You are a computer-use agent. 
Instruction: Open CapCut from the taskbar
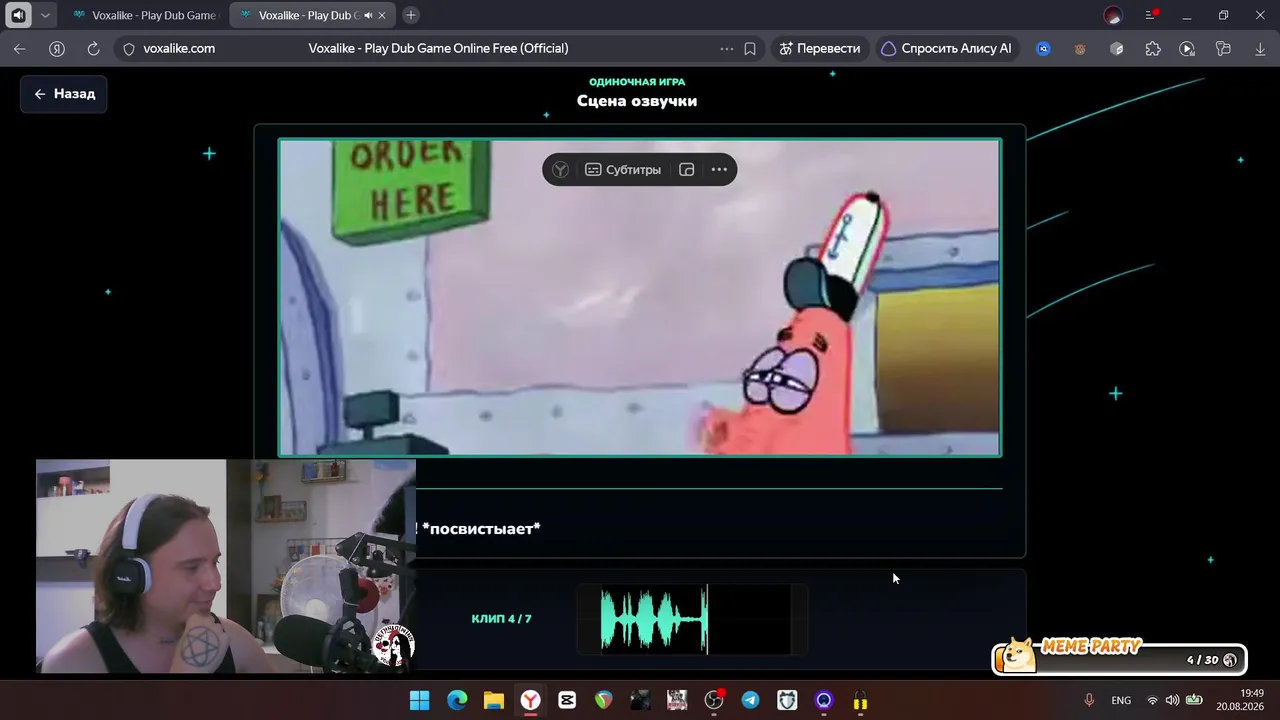point(567,700)
